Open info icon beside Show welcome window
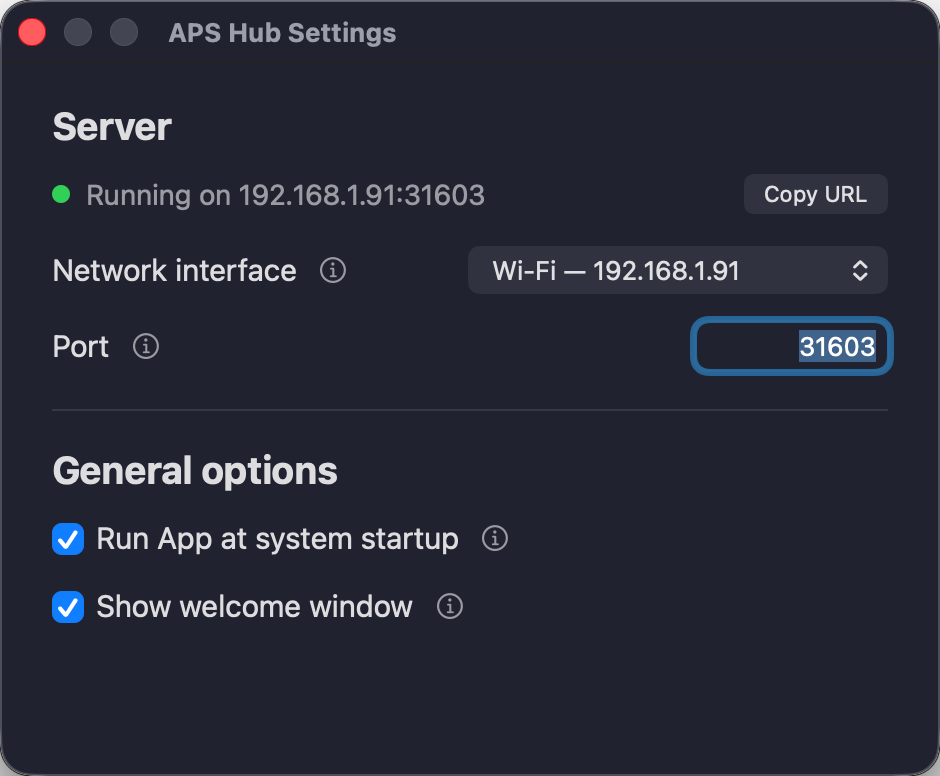The image size is (940, 776). (x=450, y=606)
